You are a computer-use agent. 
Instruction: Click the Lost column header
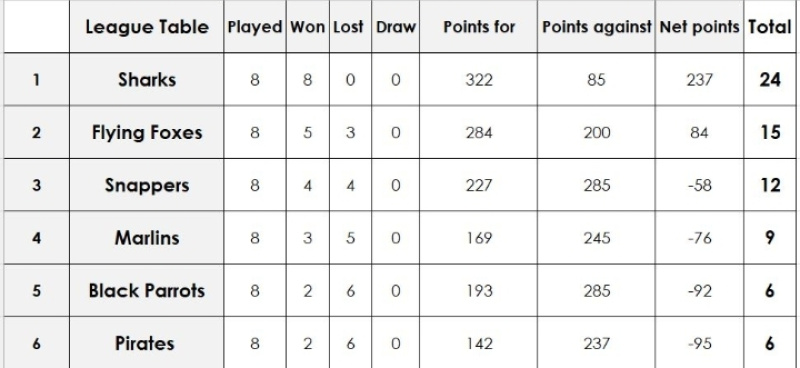click(x=350, y=27)
